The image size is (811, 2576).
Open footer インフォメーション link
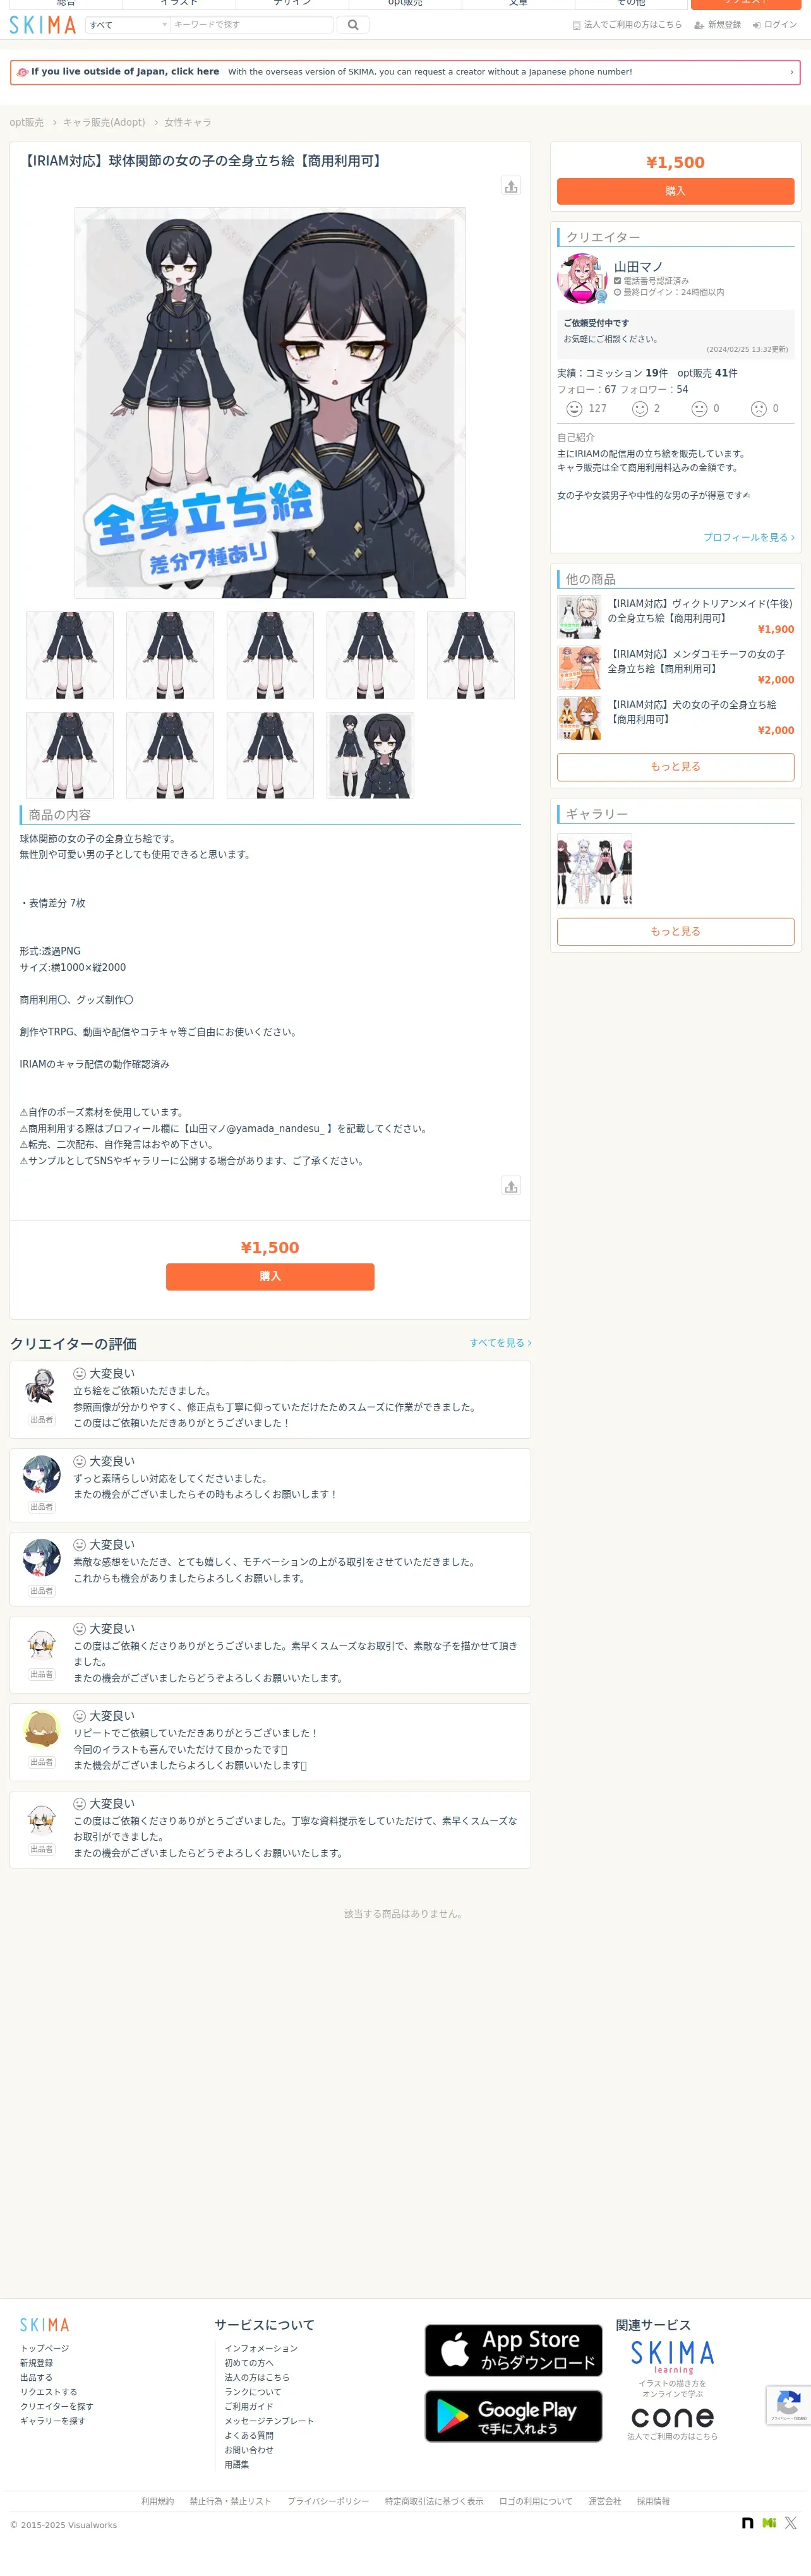[261, 2348]
